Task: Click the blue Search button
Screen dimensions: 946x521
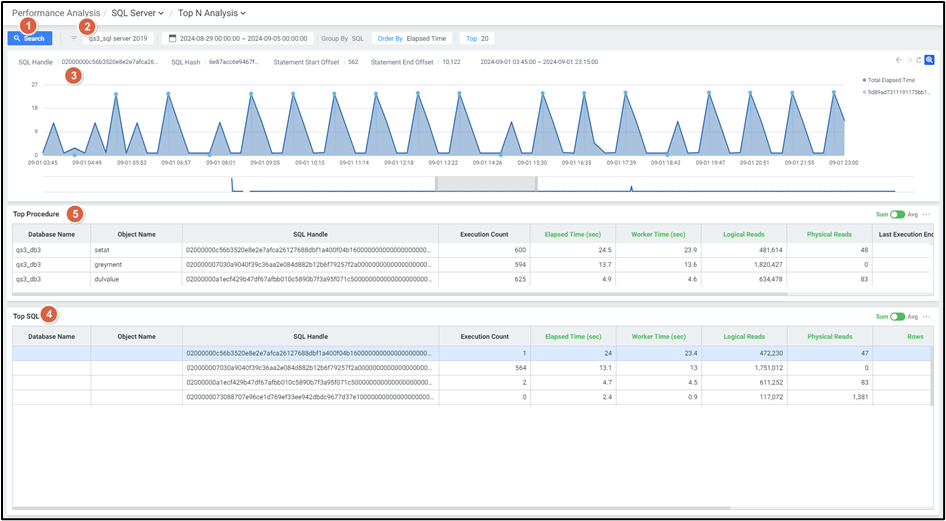Action: pyautogui.click(x=30, y=39)
